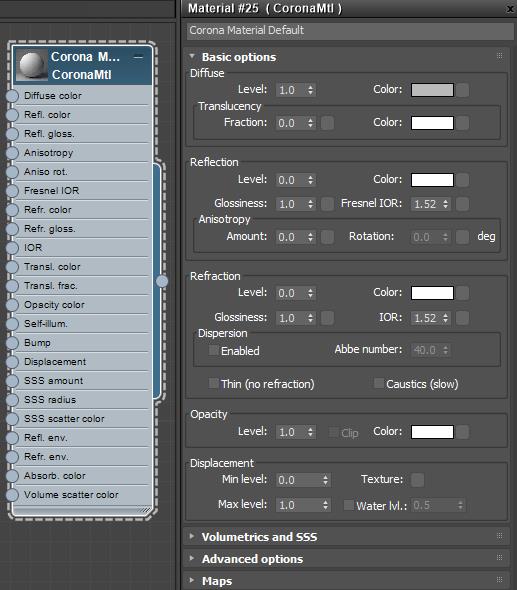Image resolution: width=517 pixels, height=590 pixels.
Task: Toggle Thin (no refraction) checkbox
Action: 214,383
